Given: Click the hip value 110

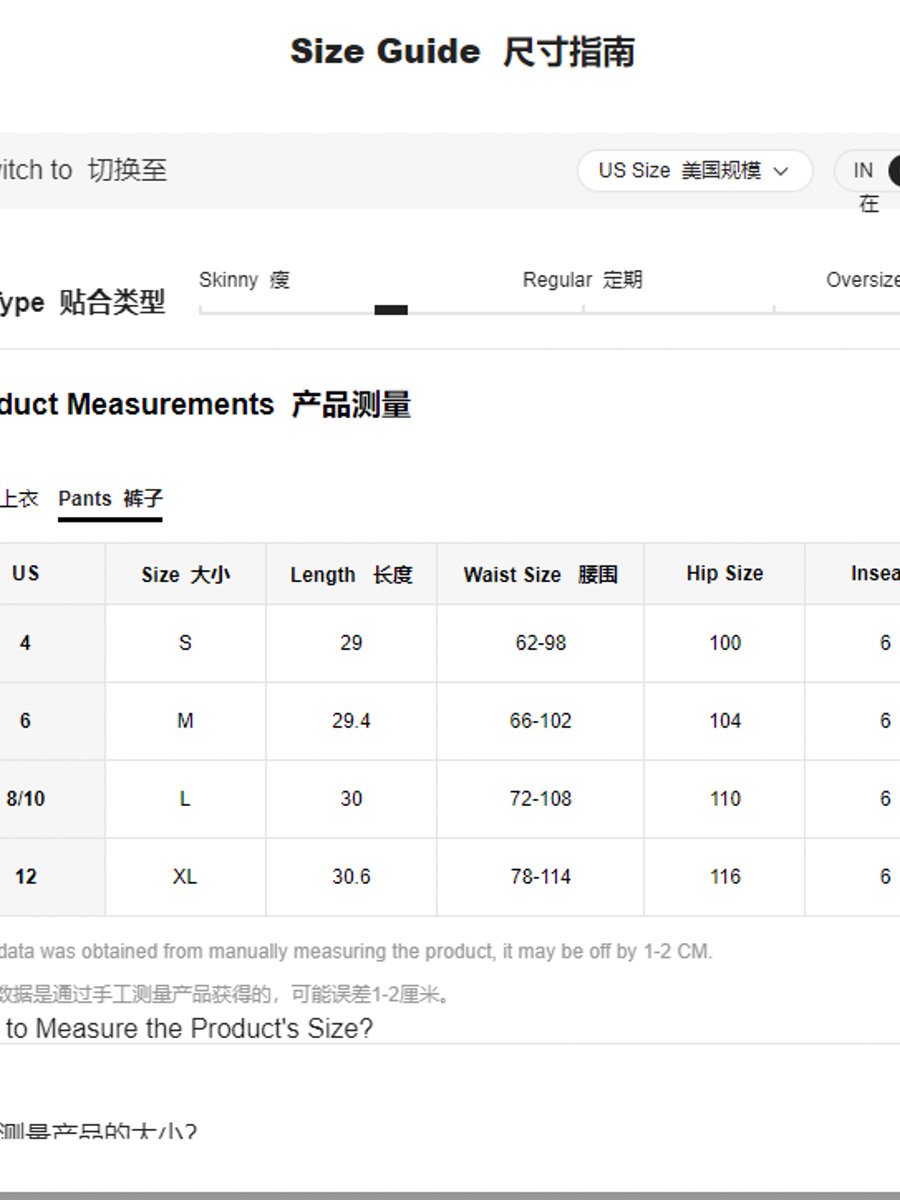Looking at the screenshot, I should tap(725, 799).
